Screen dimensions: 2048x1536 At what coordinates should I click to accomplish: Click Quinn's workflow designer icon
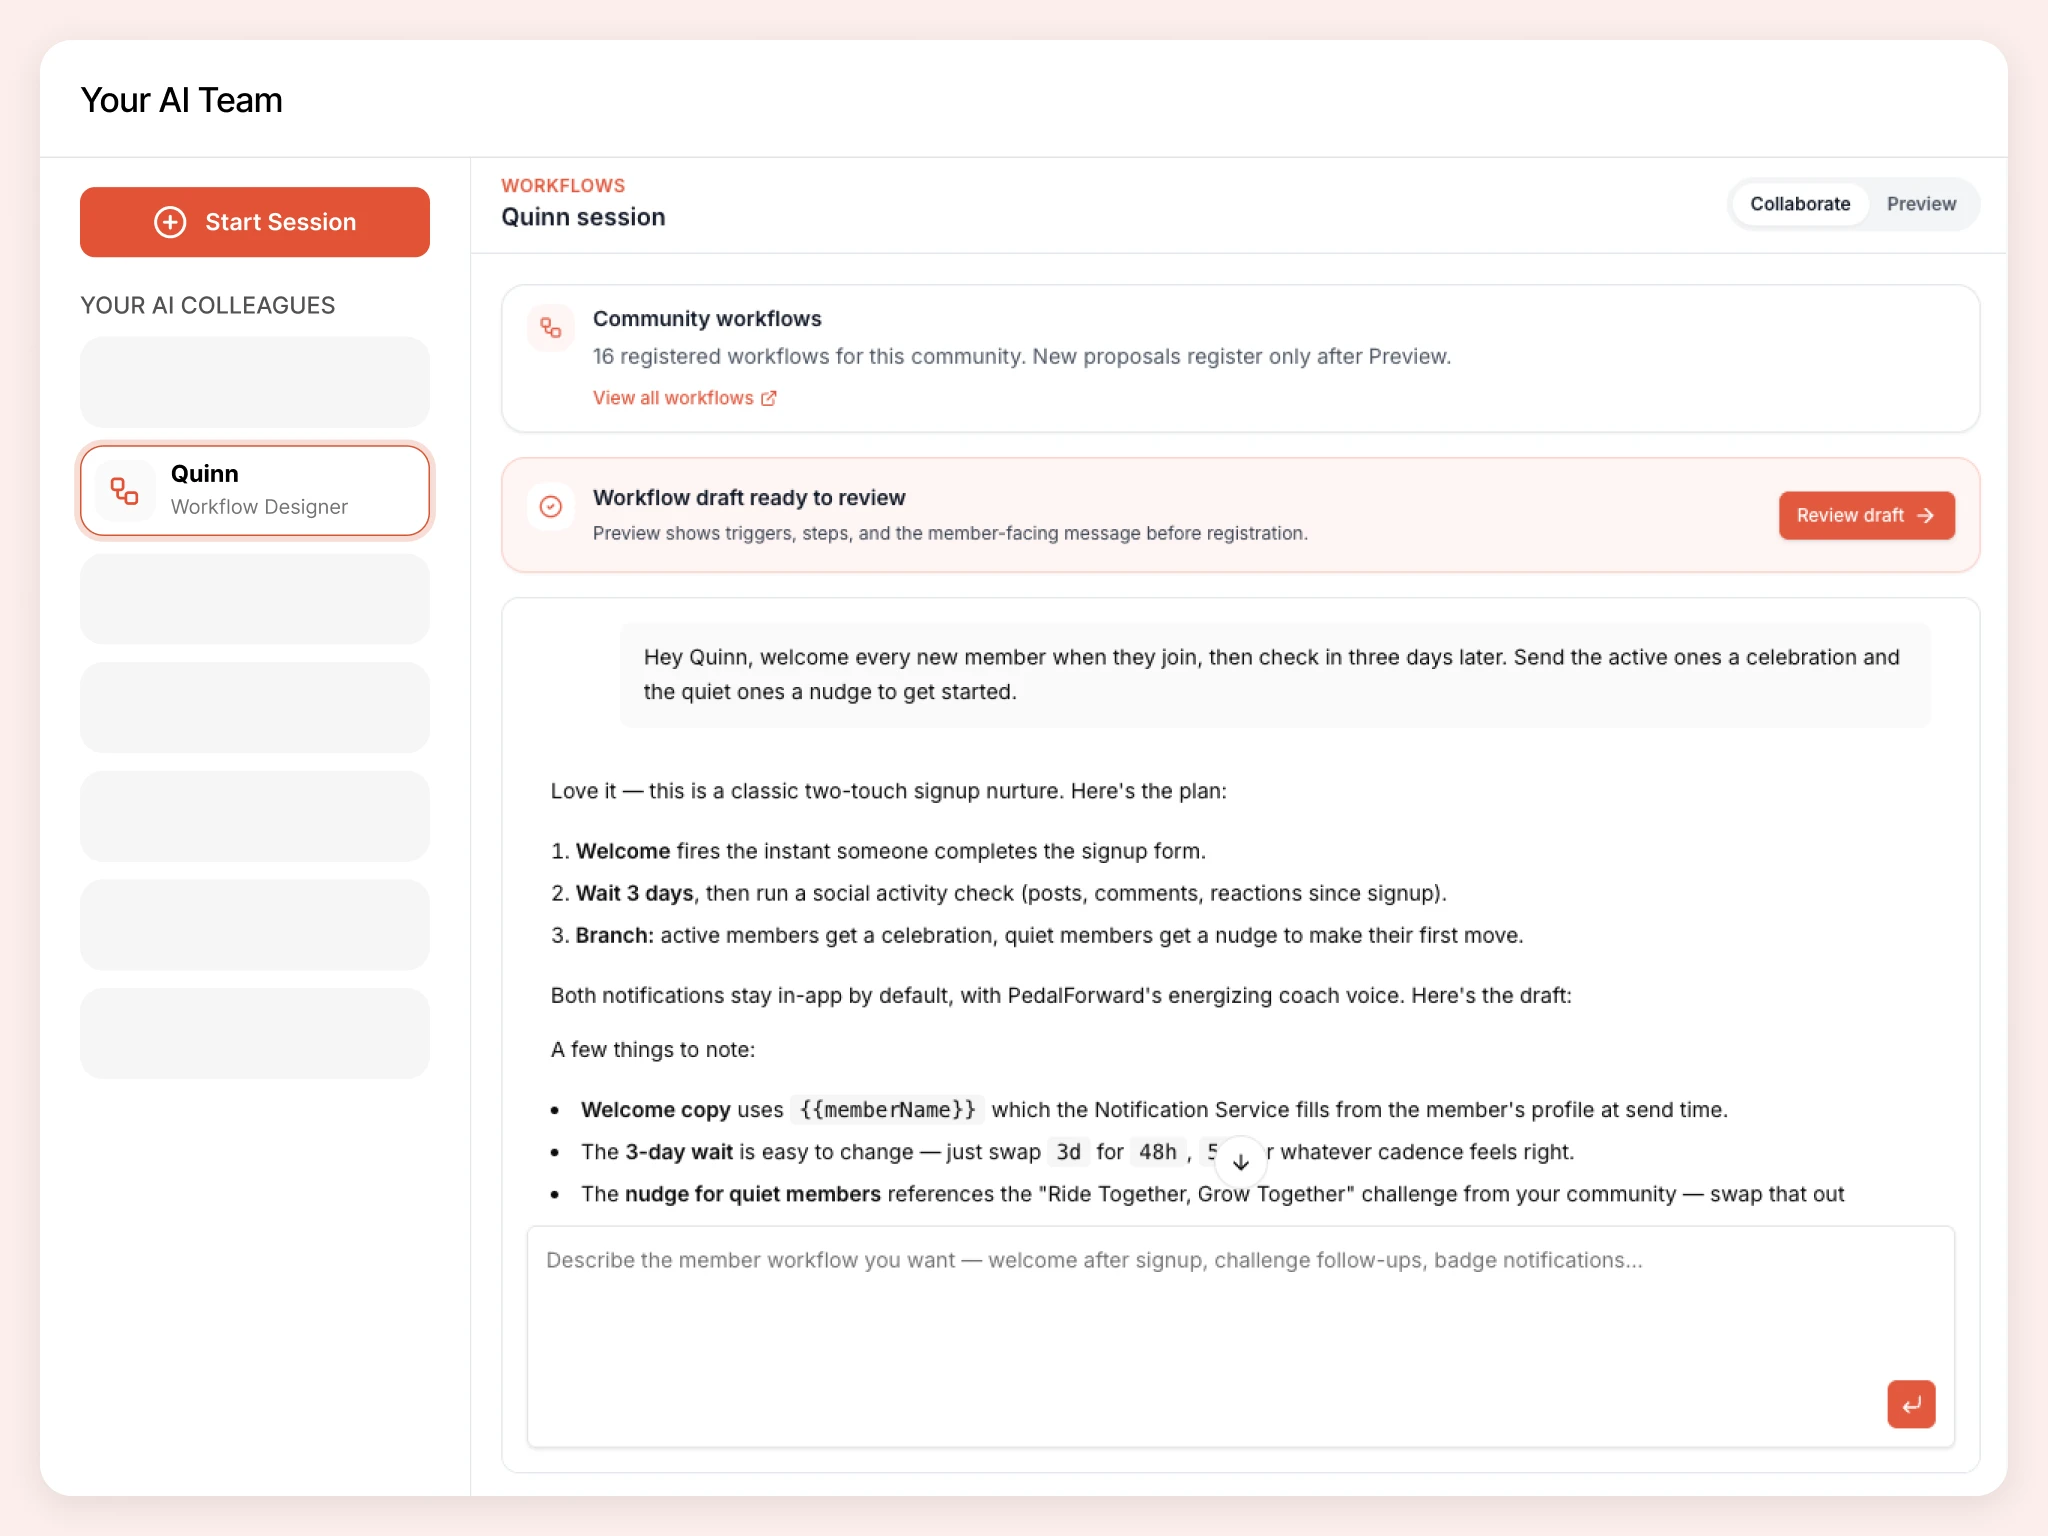pos(125,490)
